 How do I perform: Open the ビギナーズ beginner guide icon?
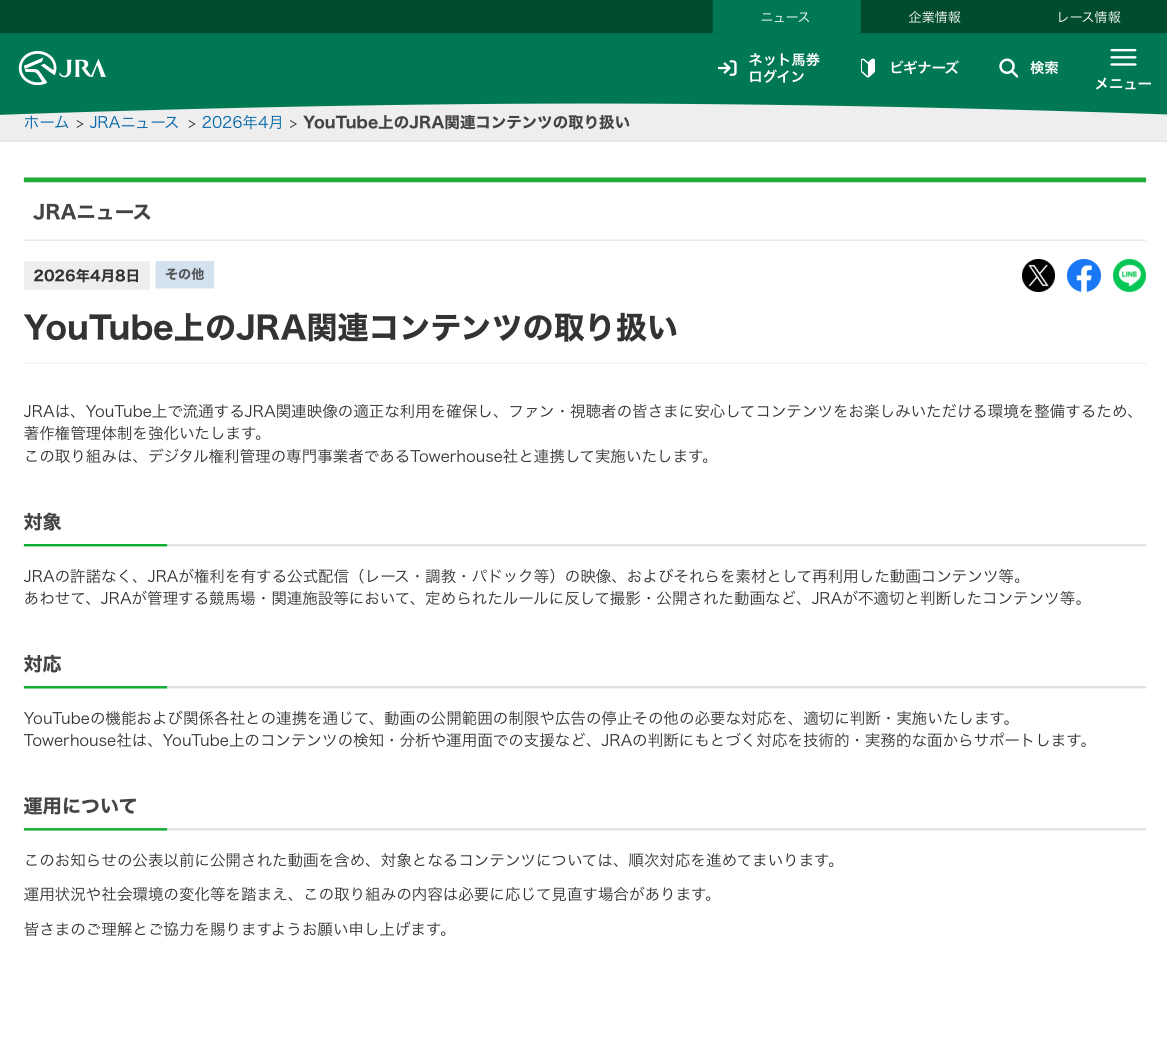pos(868,68)
